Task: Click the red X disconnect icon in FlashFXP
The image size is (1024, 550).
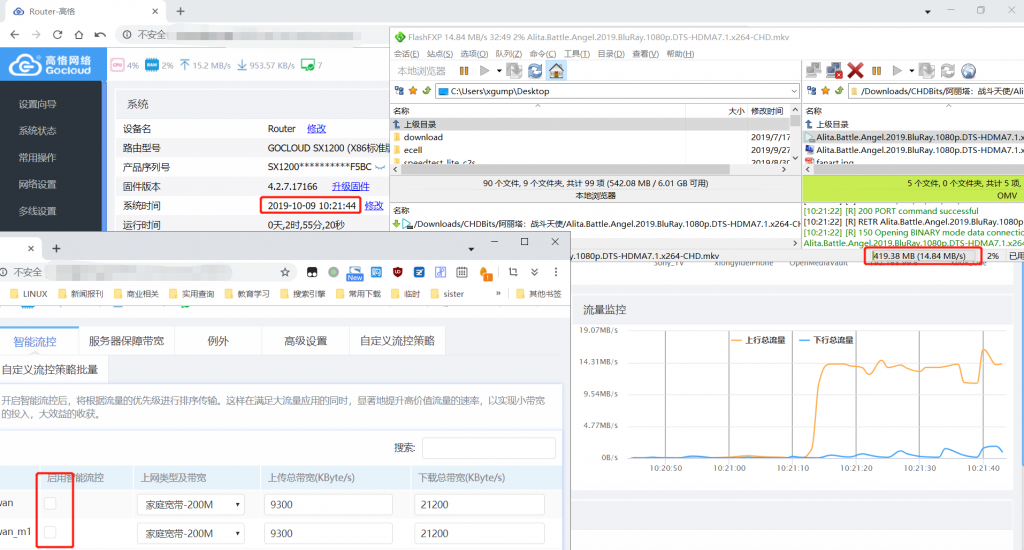Action: [855, 70]
